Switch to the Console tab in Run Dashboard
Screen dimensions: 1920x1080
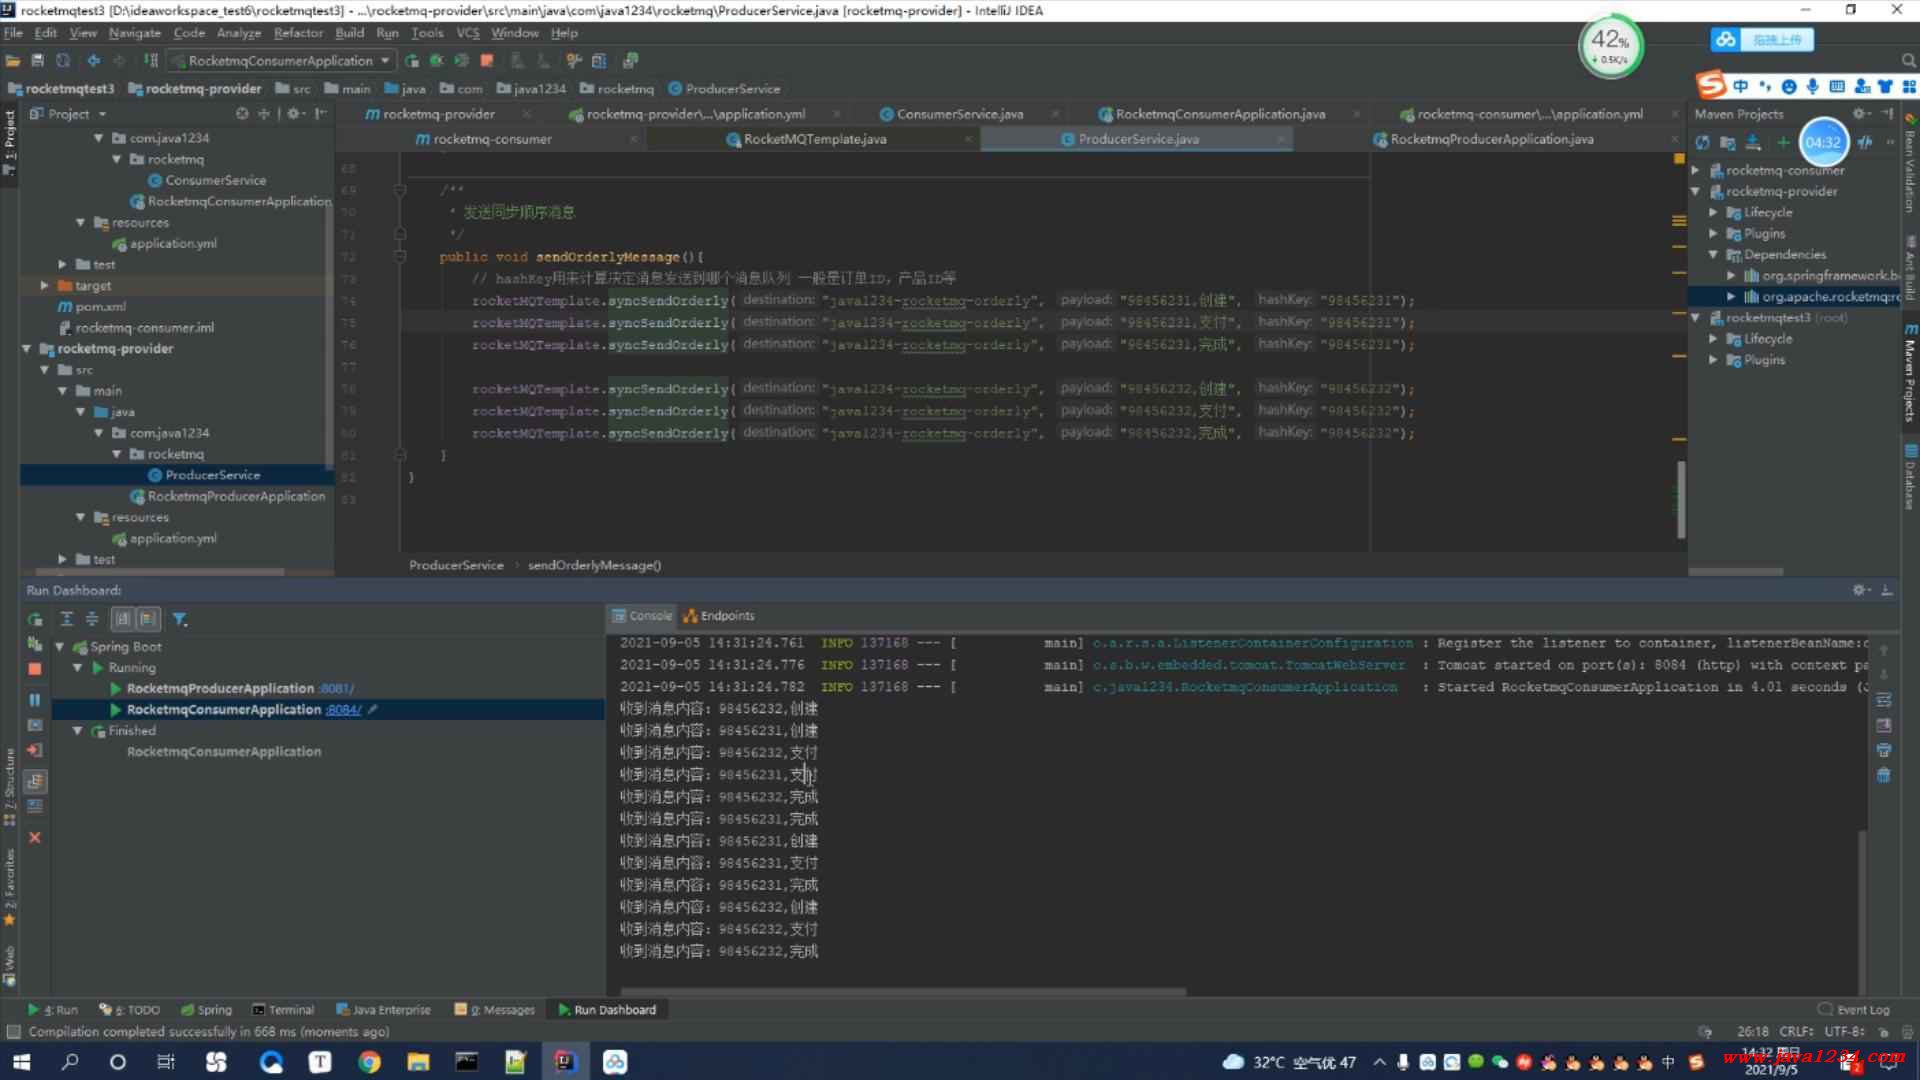point(641,616)
